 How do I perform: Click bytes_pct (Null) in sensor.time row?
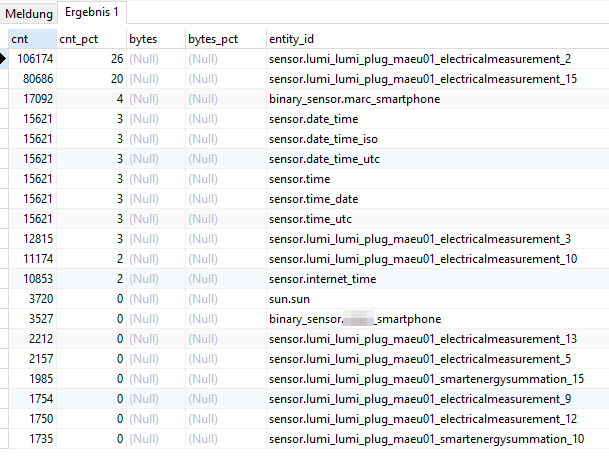(x=226, y=179)
